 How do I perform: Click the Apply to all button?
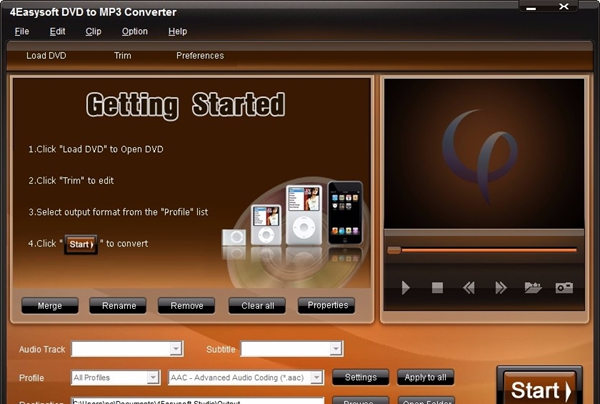click(426, 377)
